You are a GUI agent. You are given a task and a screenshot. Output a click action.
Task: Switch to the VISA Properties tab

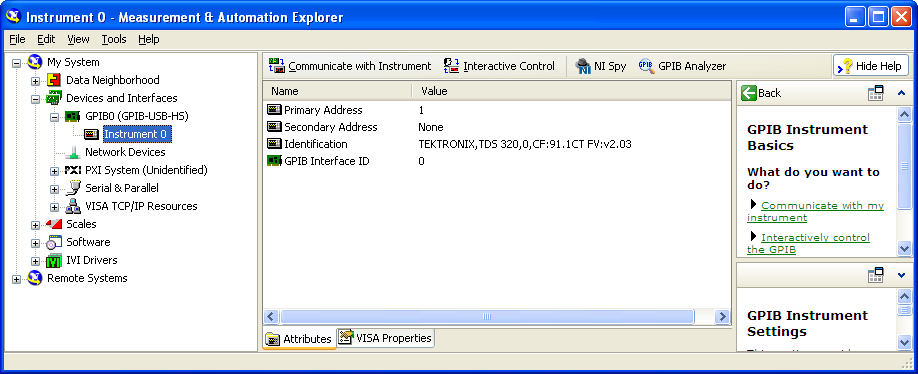pyautogui.click(x=386, y=338)
